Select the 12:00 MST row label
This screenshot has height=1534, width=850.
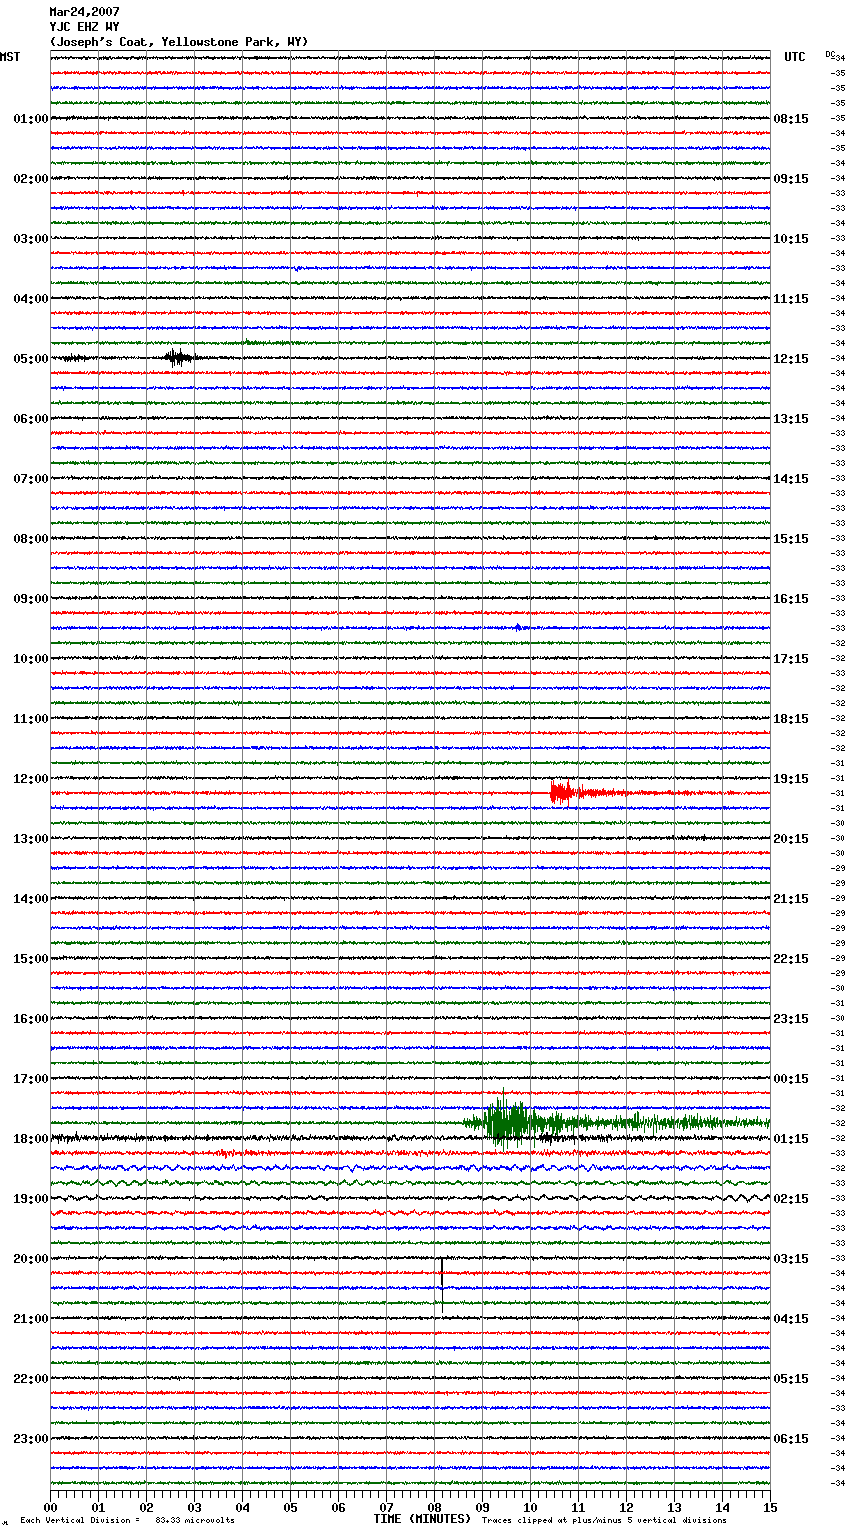coord(31,779)
